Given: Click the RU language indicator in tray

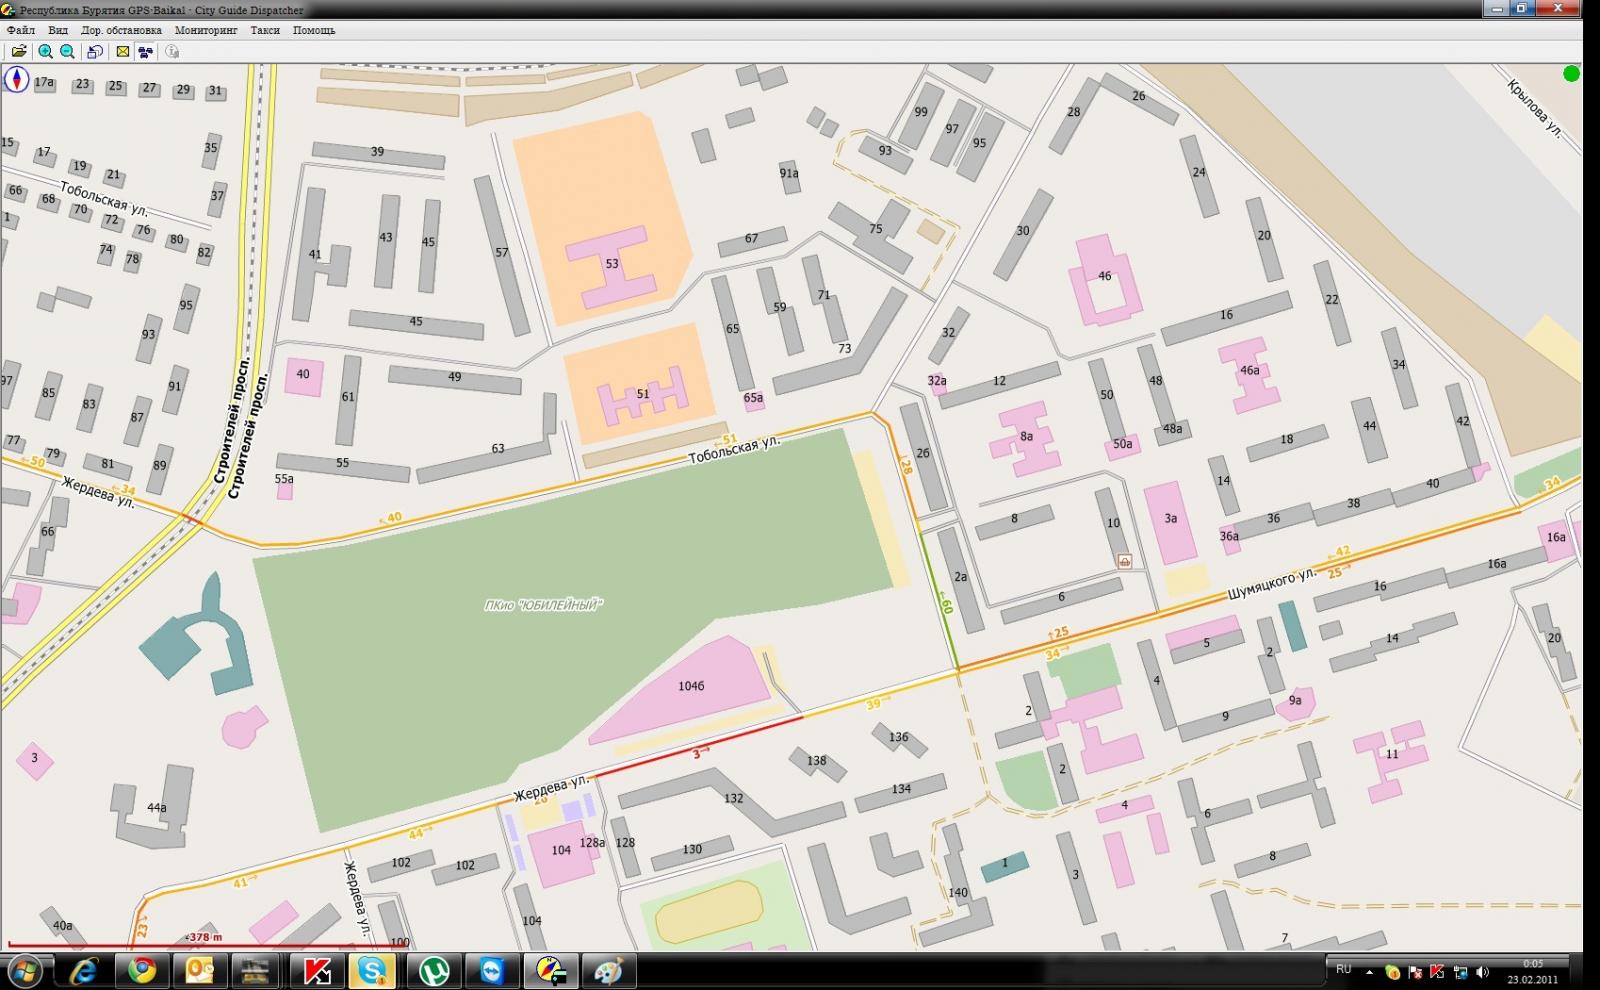Looking at the screenshot, I should coord(1343,970).
